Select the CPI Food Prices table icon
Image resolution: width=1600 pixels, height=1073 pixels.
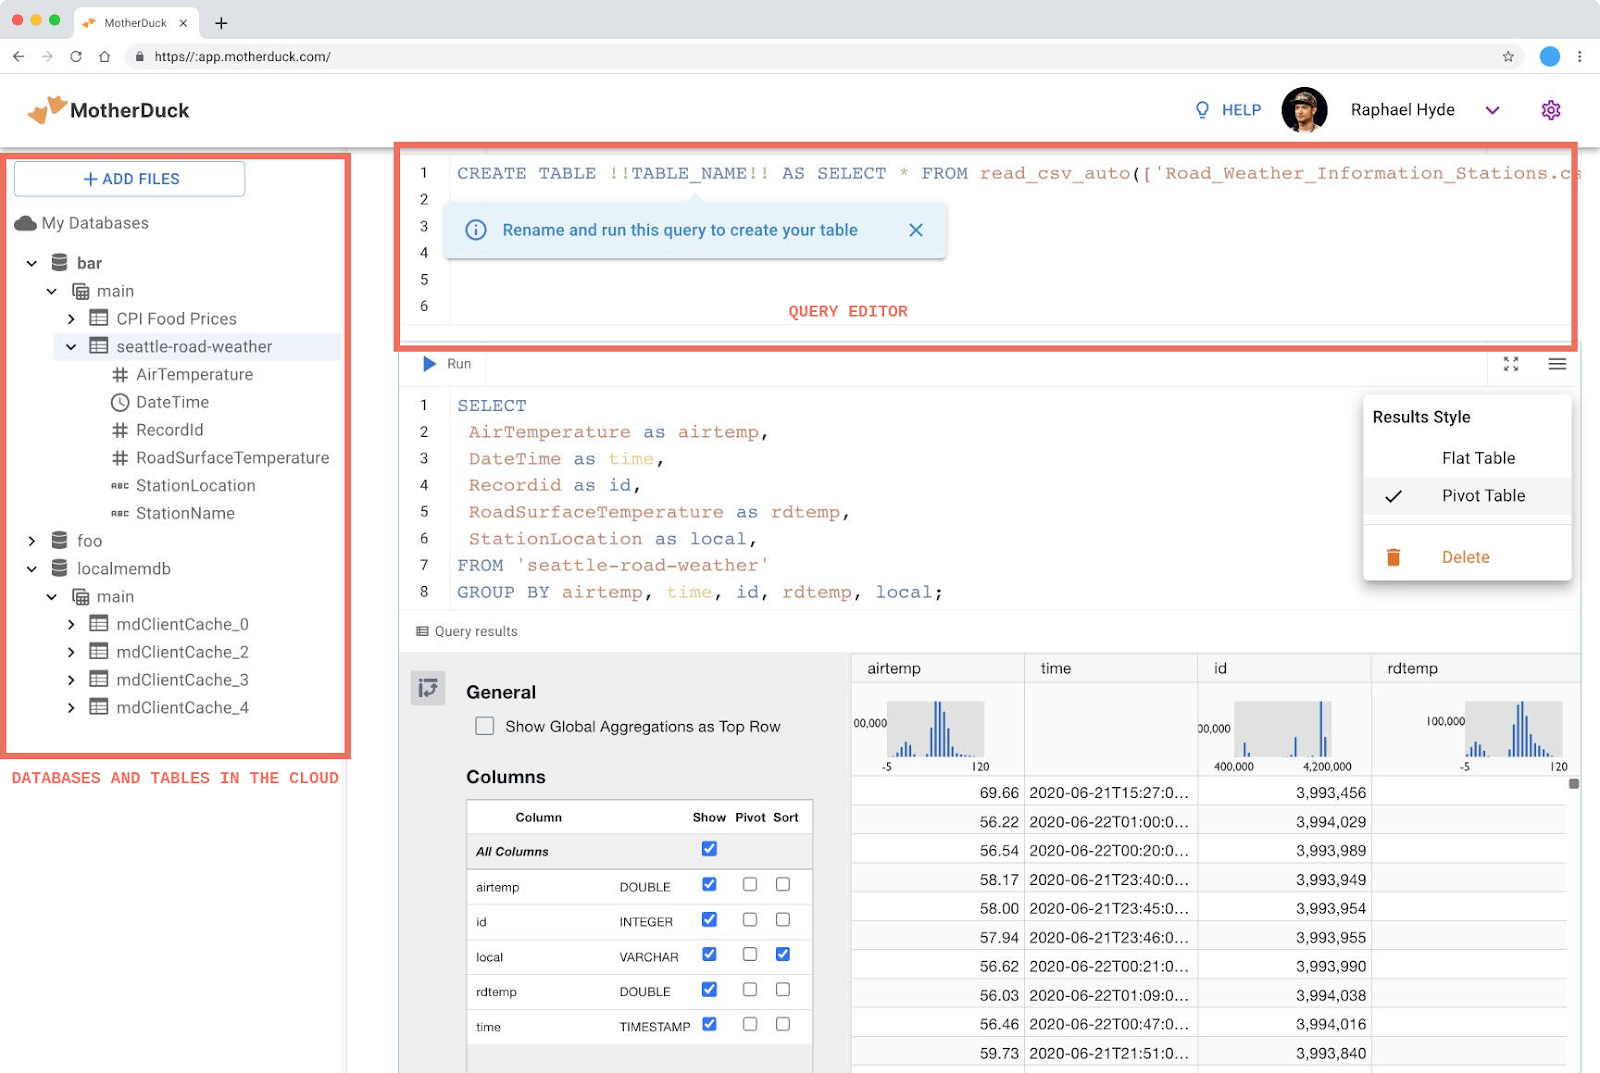pyautogui.click(x=99, y=318)
